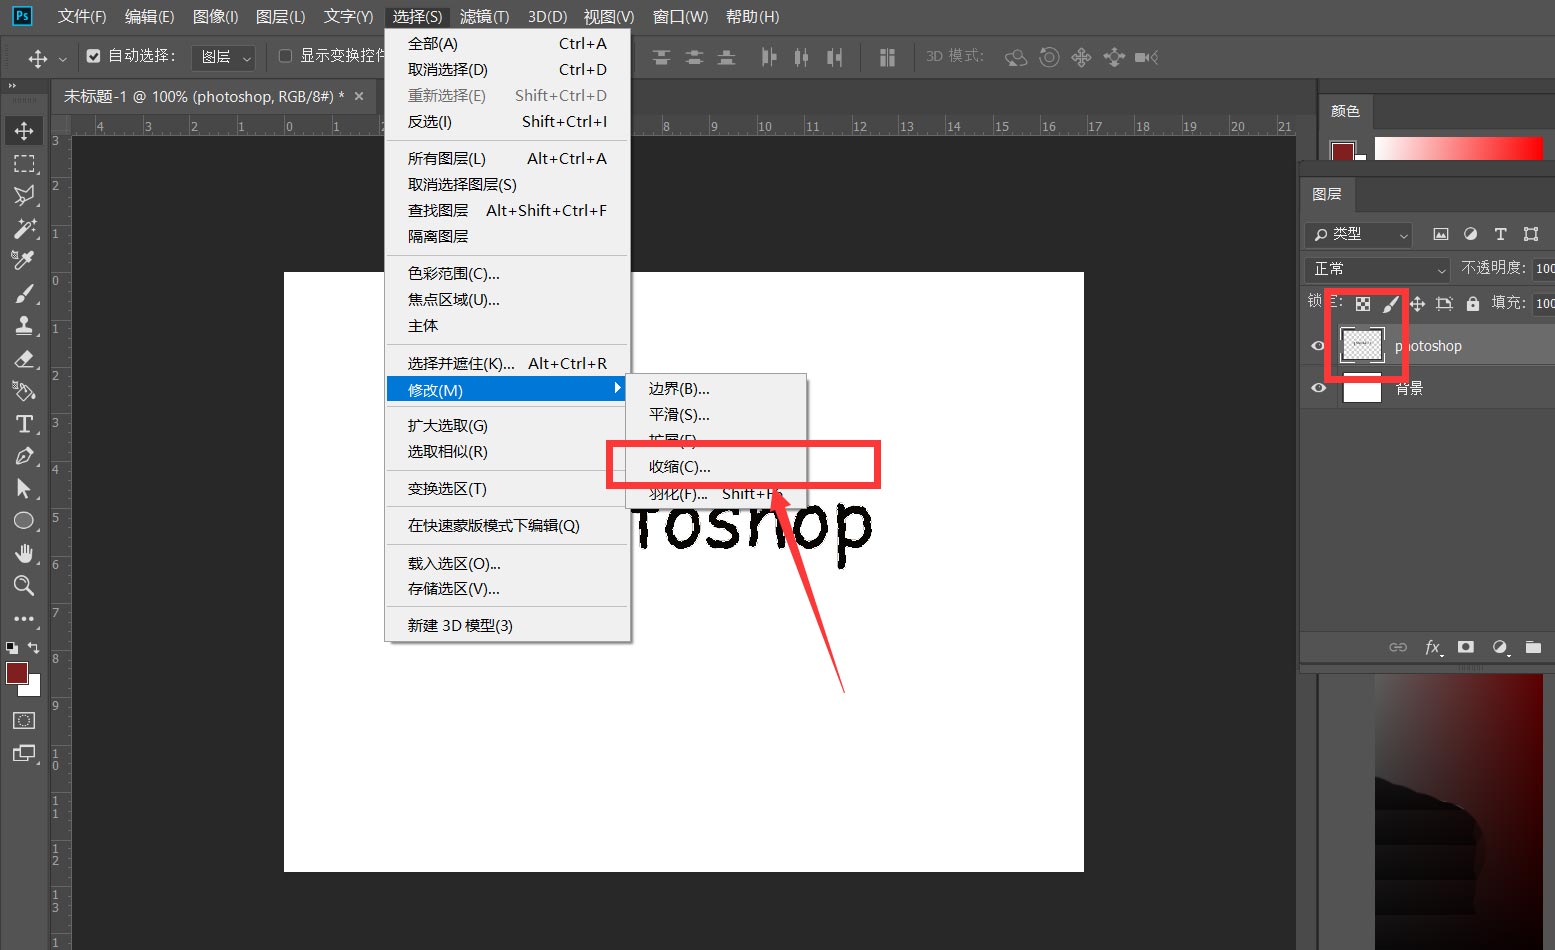
Task: Switch to the 颜色 panel tab
Action: pyautogui.click(x=1345, y=111)
